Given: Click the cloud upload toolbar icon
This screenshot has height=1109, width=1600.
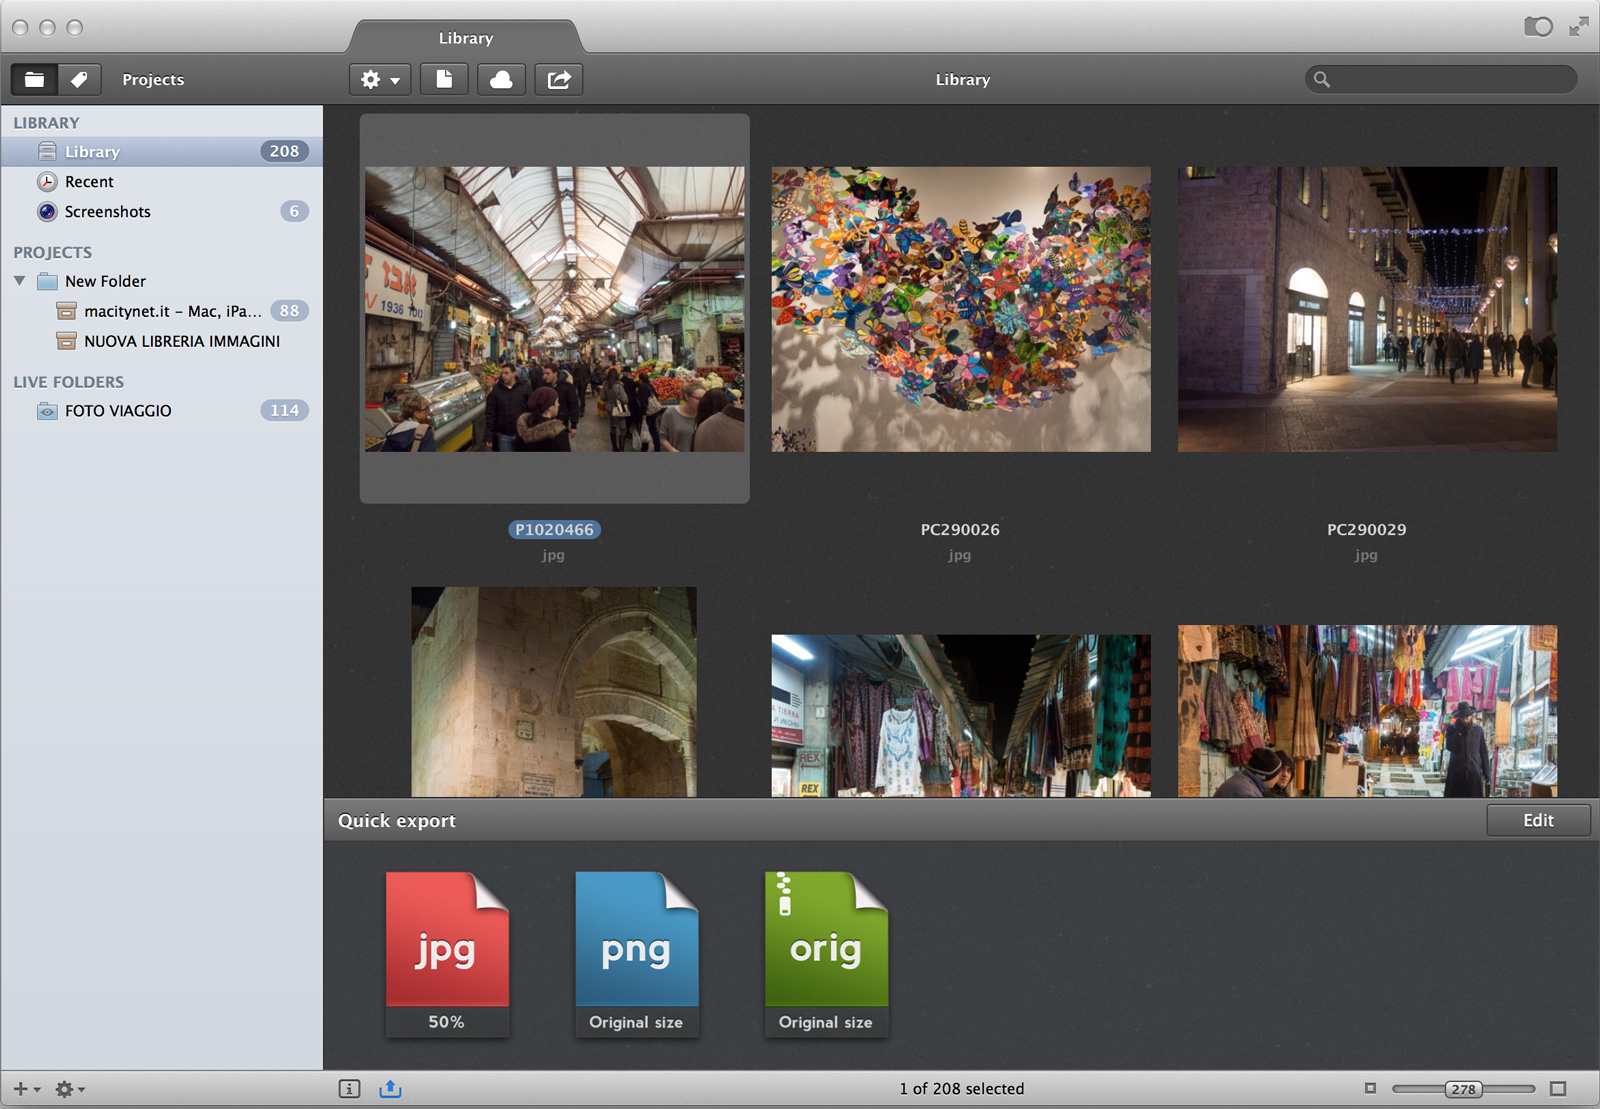Looking at the screenshot, I should 501,79.
